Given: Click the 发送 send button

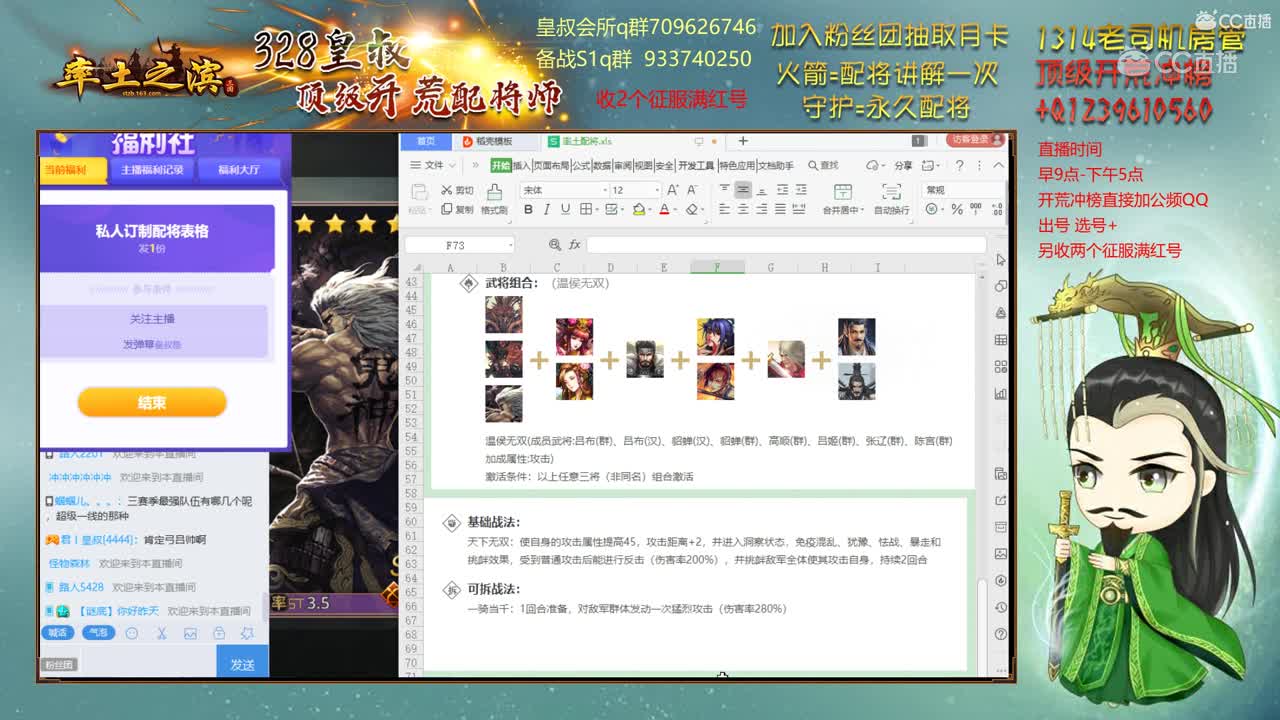Looking at the screenshot, I should 242,664.
